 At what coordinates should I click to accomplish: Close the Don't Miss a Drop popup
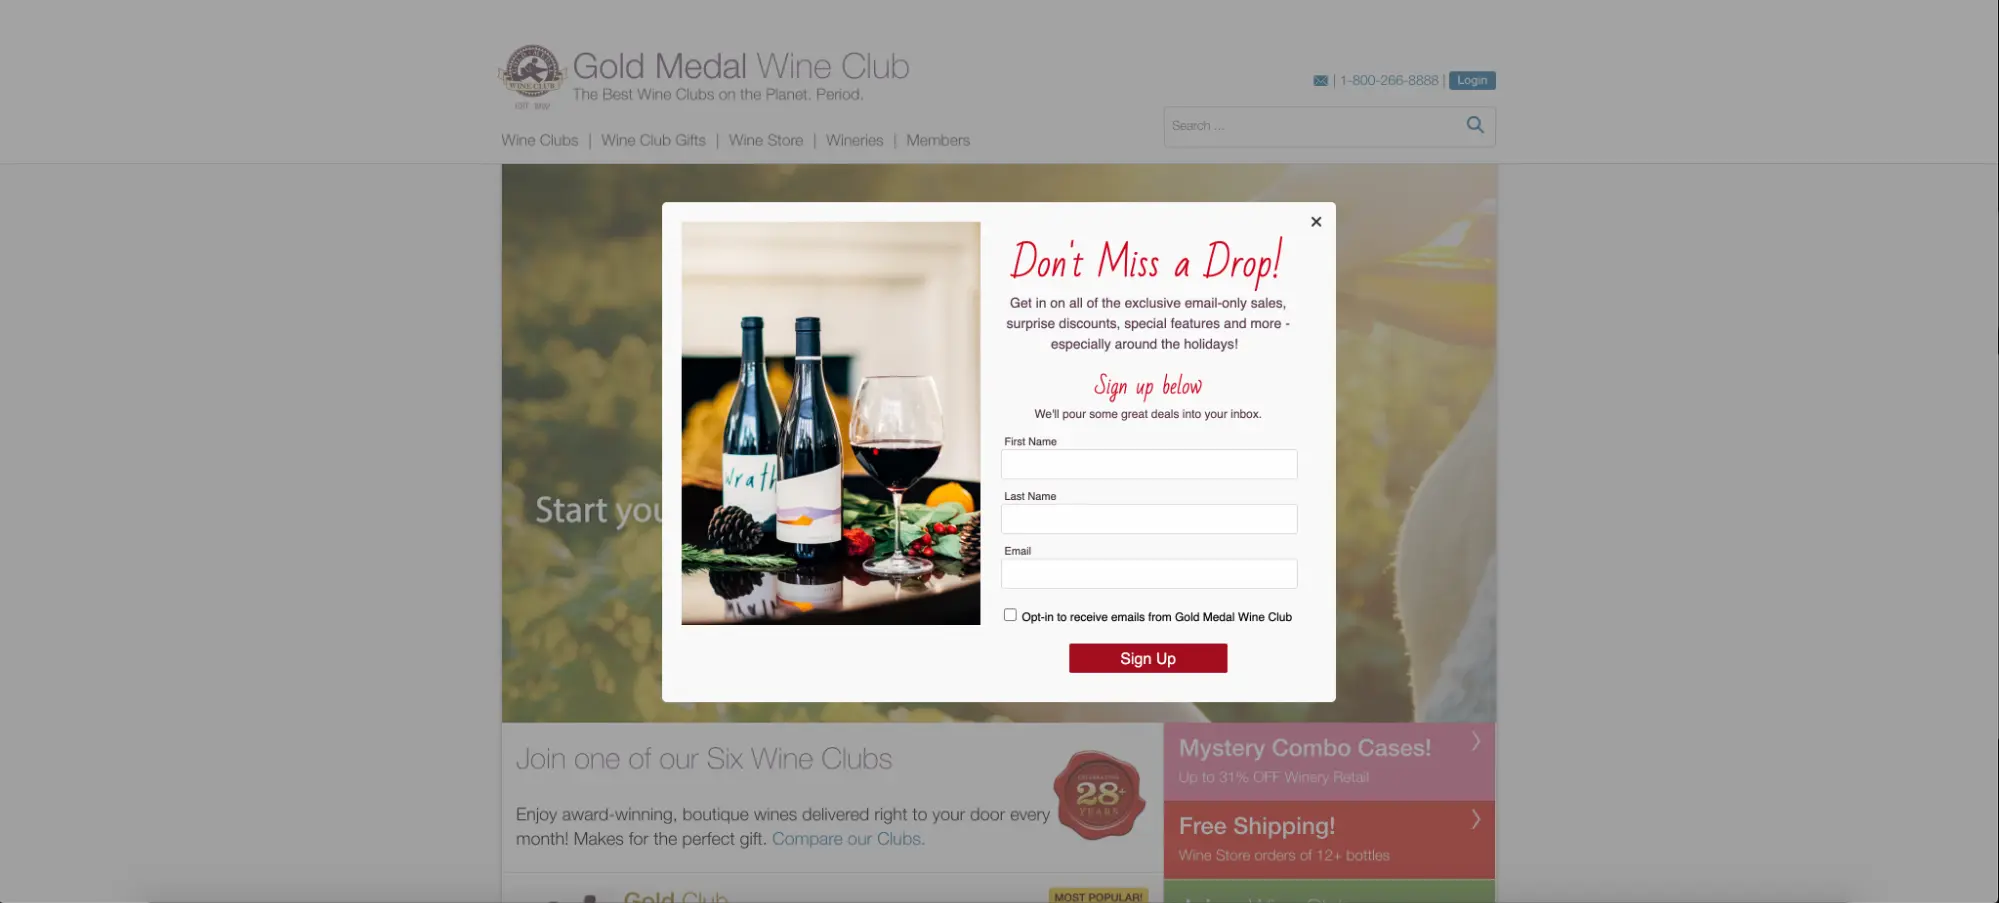tap(1316, 222)
